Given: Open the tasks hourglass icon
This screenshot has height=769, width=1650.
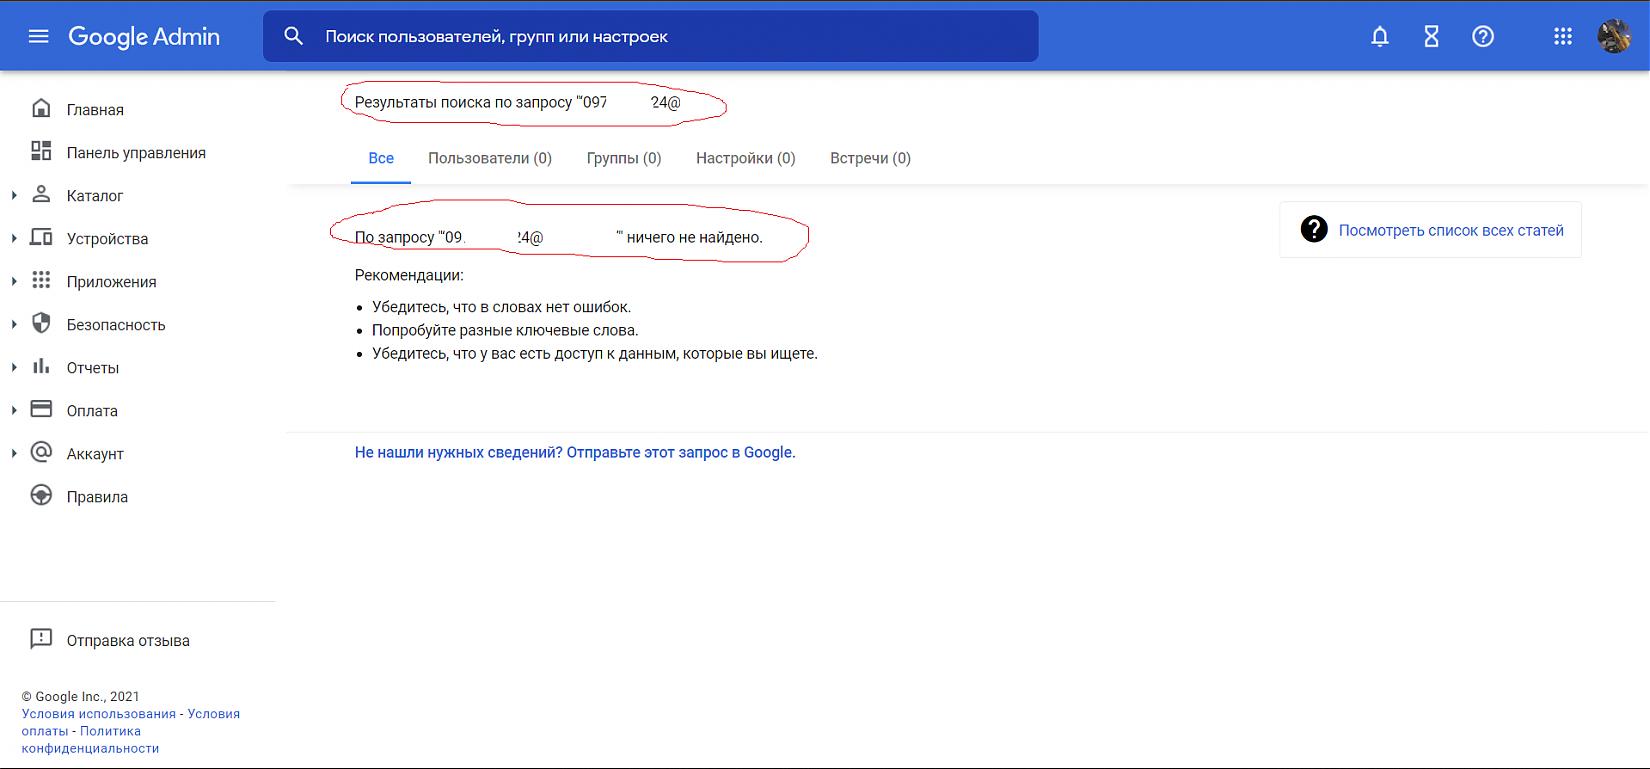Looking at the screenshot, I should point(1431,37).
